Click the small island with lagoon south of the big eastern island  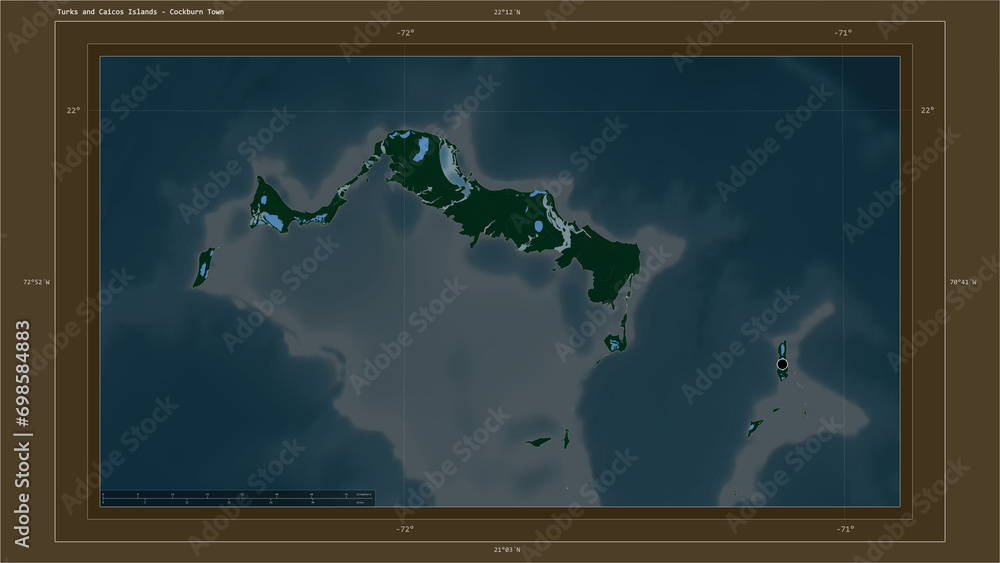coord(615,344)
